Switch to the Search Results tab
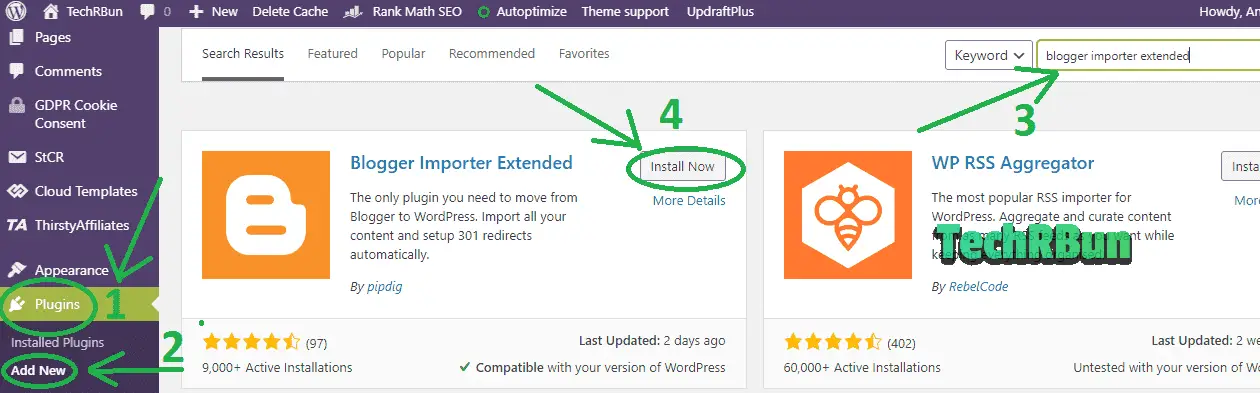The width and height of the screenshot is (1260, 393). [x=243, y=53]
